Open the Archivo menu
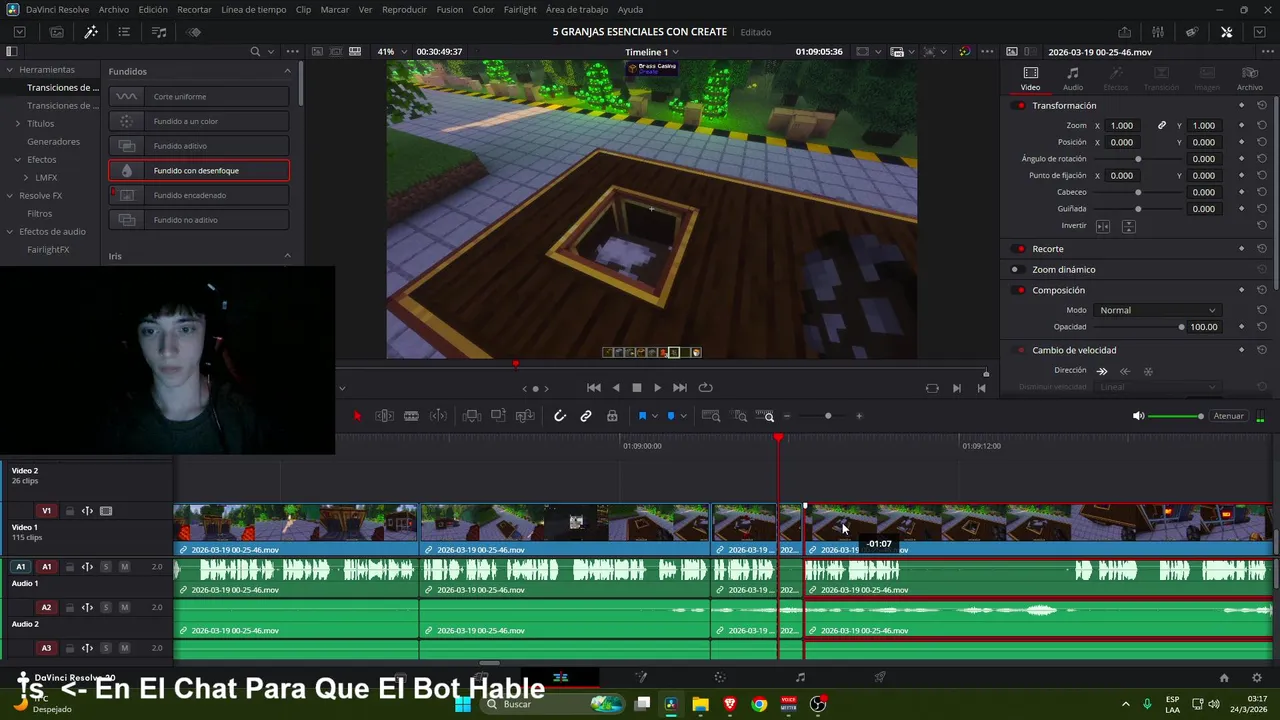This screenshot has width=1280, height=720. tap(113, 9)
